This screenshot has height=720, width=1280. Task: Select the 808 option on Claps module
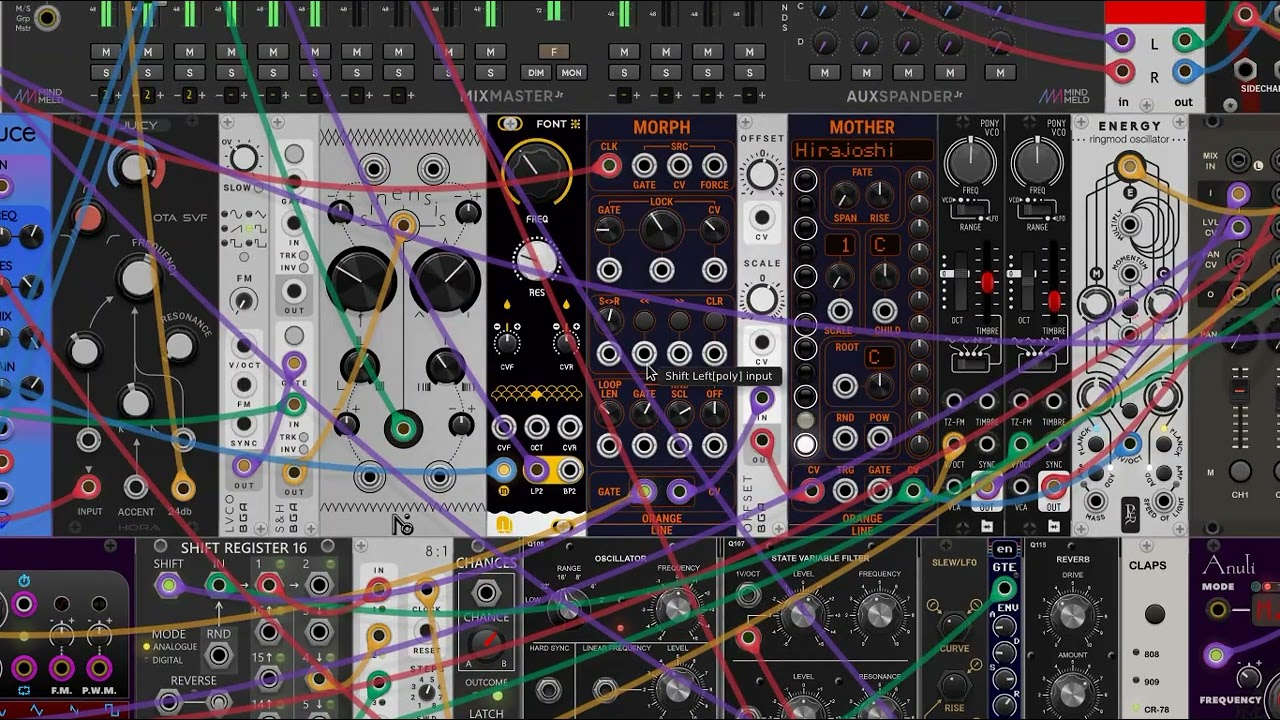(1137, 654)
